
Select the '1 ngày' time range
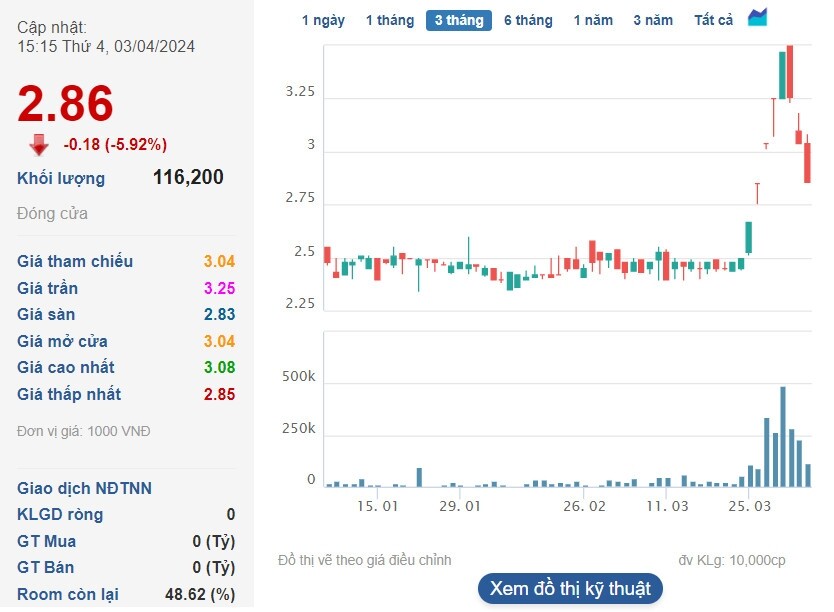point(323,20)
